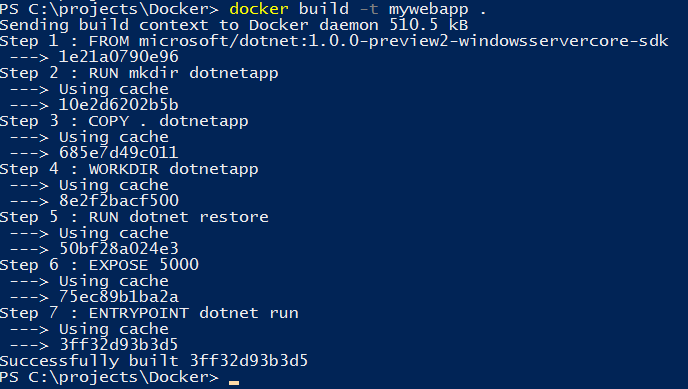Click the Step 1 FROM microsoft/dotnet line
This screenshot has height=389, width=688.
coord(334,41)
